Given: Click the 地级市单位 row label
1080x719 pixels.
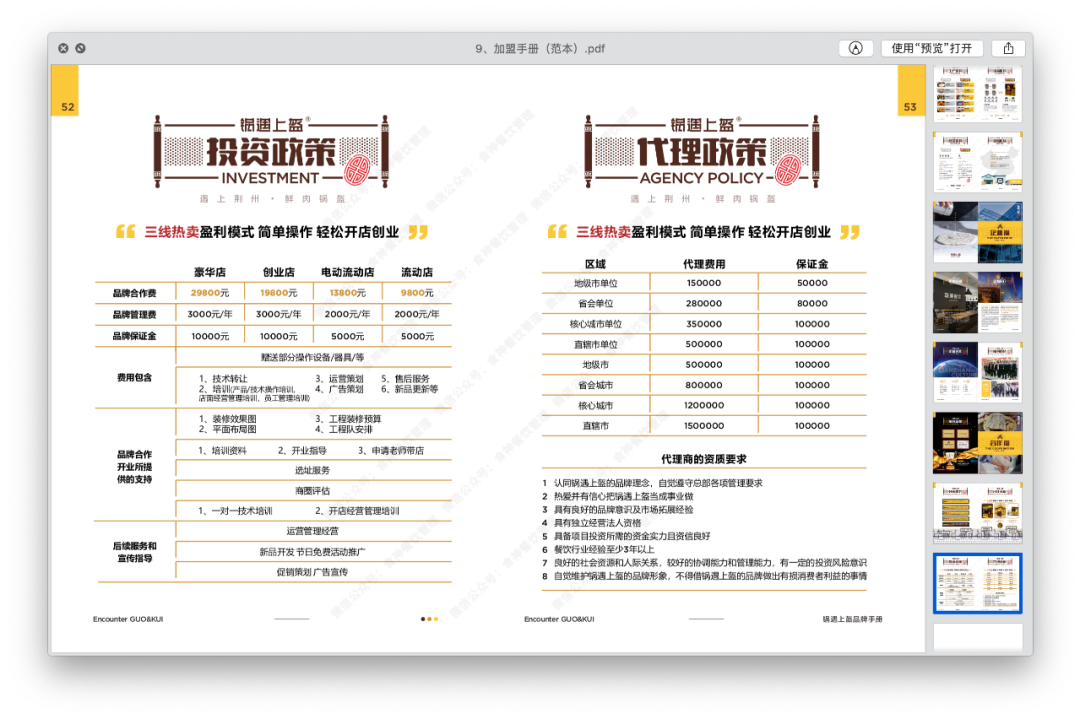Looking at the screenshot, I should click(x=595, y=283).
